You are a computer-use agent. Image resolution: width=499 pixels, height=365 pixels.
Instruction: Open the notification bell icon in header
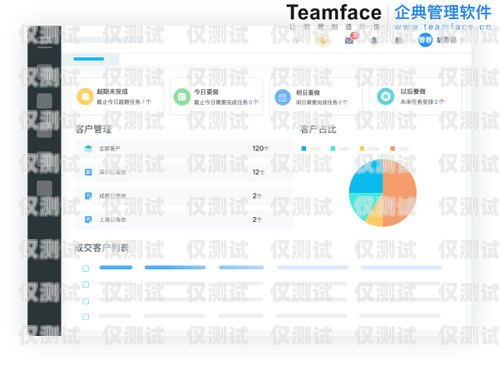coord(374,41)
